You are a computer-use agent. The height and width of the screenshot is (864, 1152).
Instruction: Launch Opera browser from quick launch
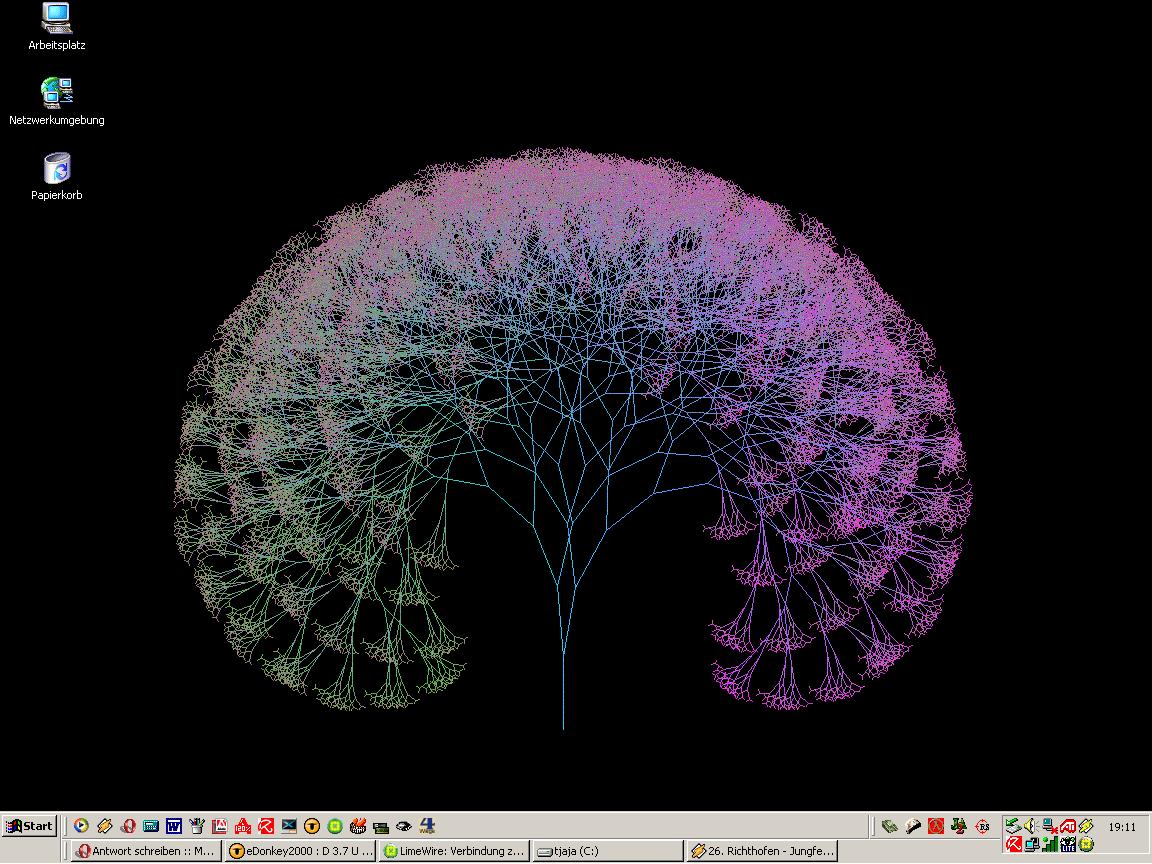pos(128,826)
